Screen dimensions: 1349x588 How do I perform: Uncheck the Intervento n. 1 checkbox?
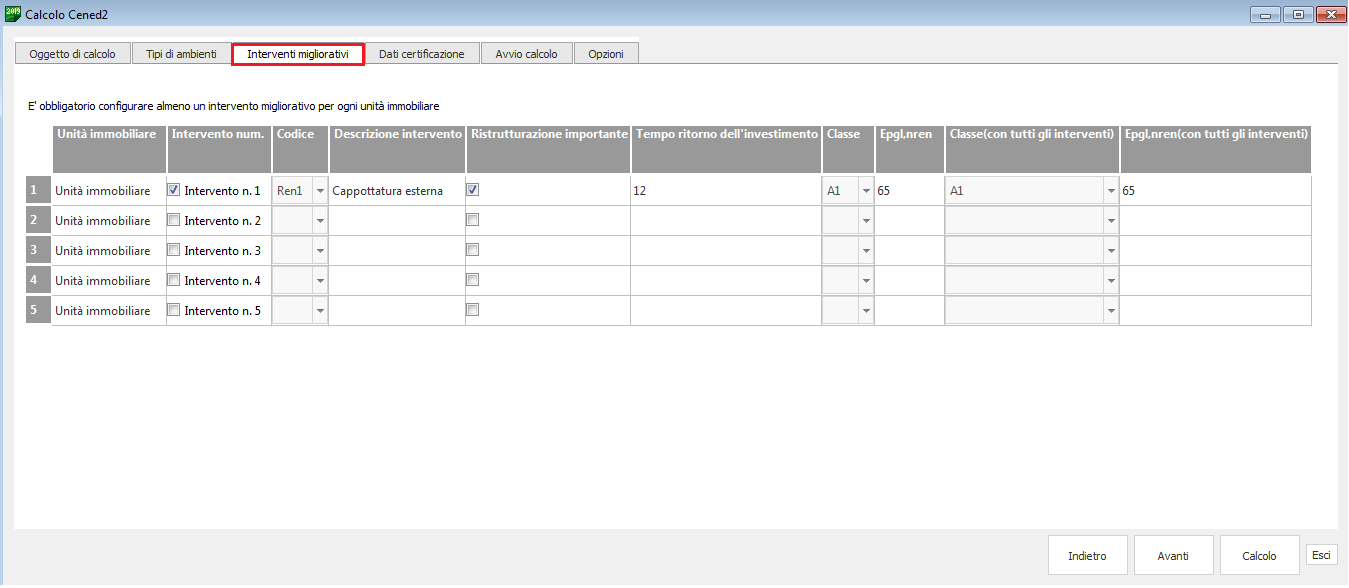[x=174, y=190]
